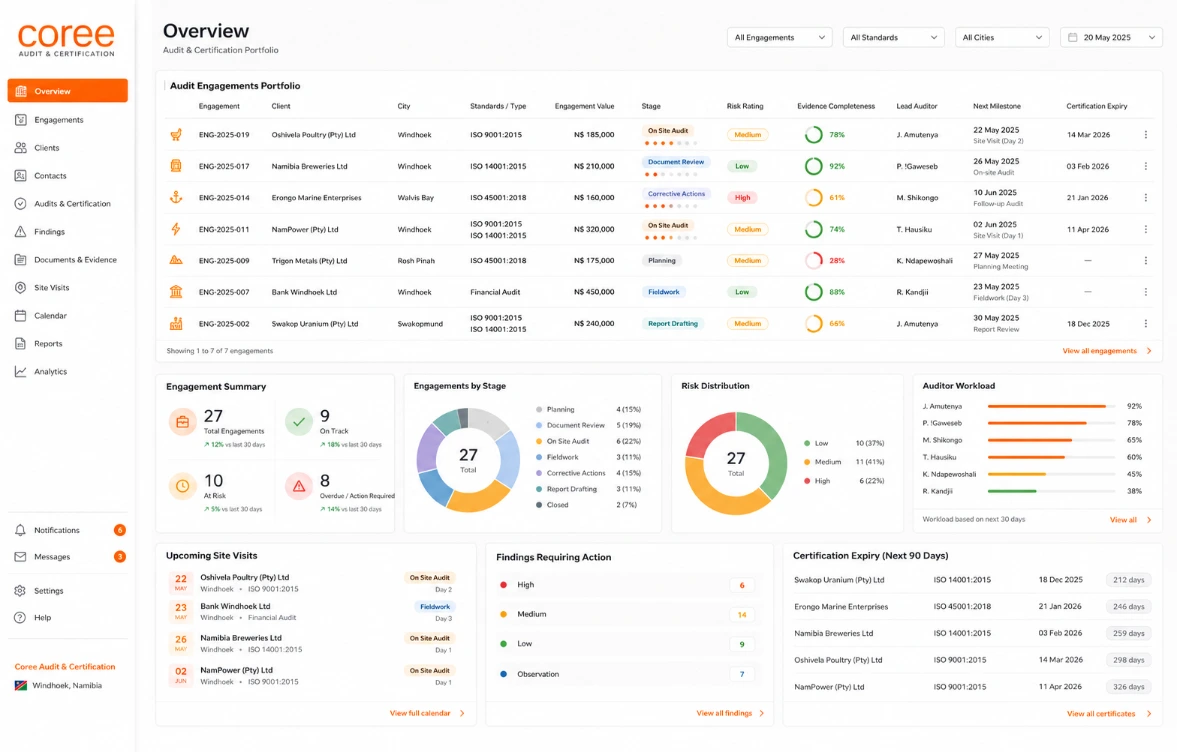
Task: Click the Reports document icon
Action: pyautogui.click(x=20, y=344)
